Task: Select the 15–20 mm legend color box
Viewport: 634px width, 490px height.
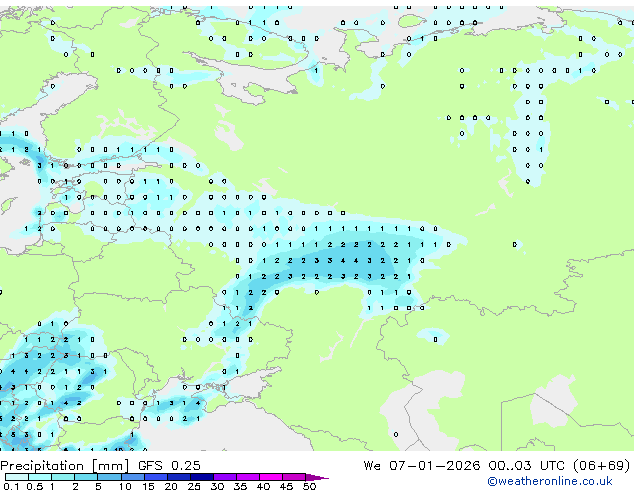Action: (x=156, y=477)
